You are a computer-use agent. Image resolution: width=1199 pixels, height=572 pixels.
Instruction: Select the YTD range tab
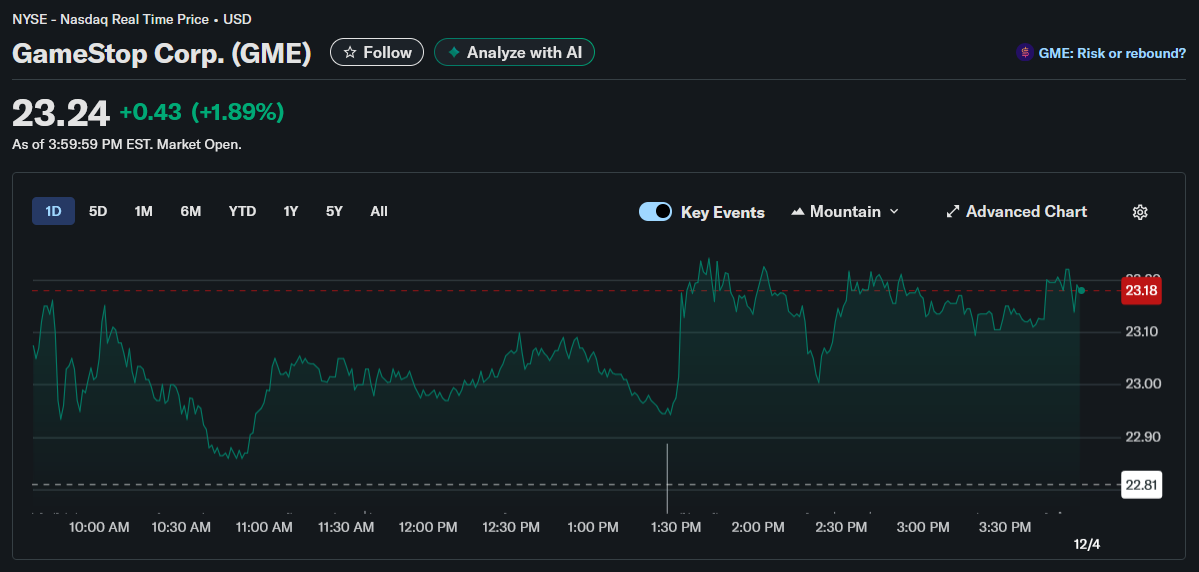(x=242, y=211)
